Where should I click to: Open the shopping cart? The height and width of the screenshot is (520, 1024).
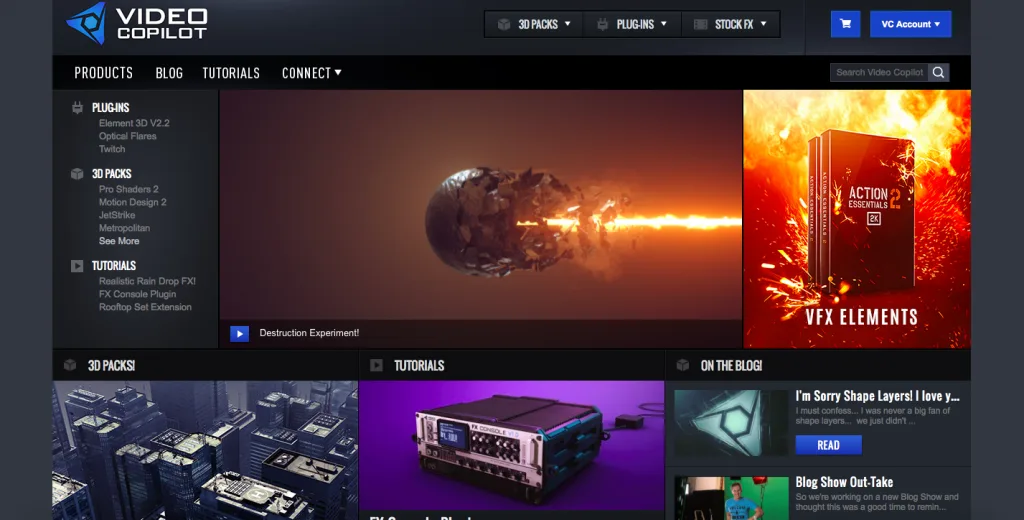coord(845,24)
